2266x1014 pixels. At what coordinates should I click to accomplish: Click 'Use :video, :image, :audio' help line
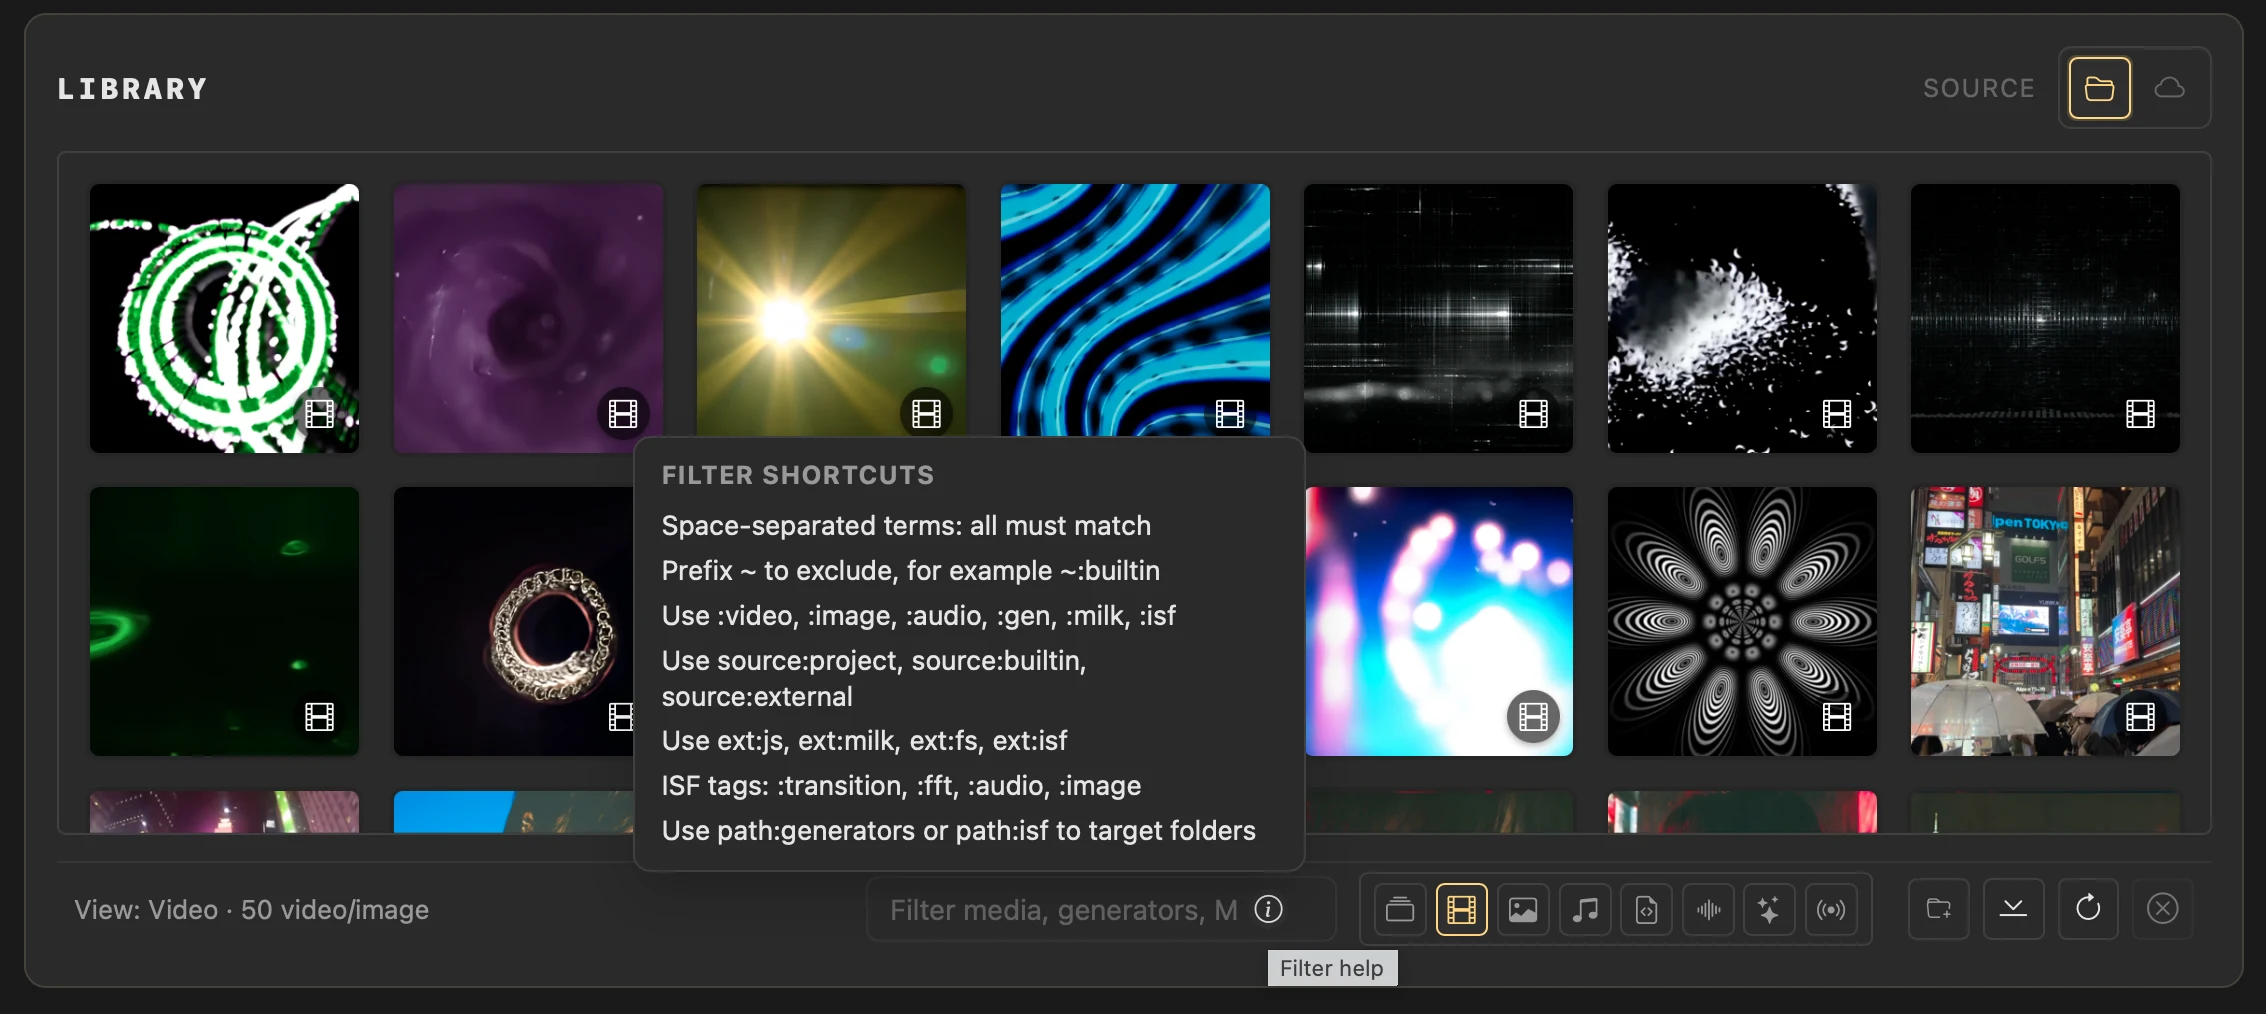point(918,616)
